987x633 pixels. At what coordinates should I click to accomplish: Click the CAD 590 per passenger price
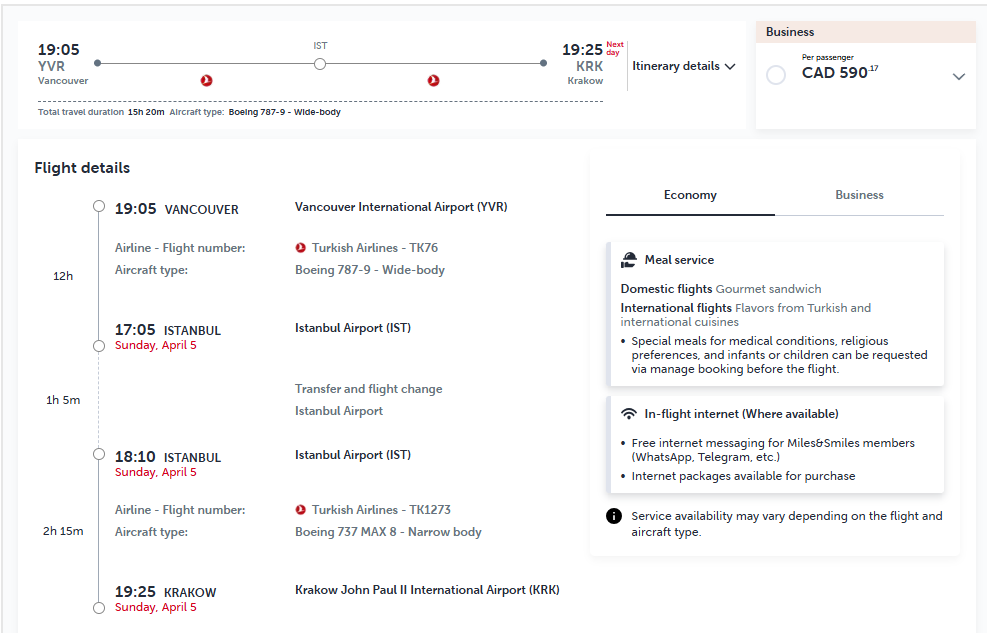pyautogui.click(x=840, y=72)
